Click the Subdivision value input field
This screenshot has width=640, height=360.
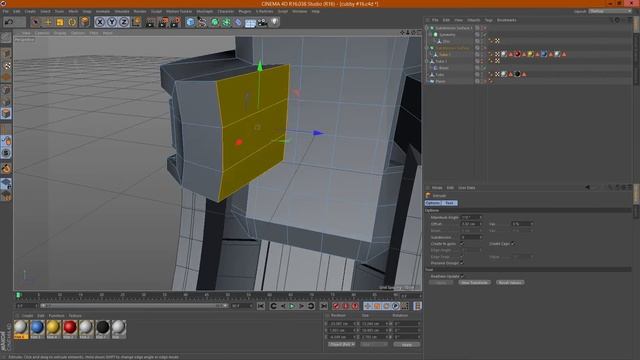[471, 237]
